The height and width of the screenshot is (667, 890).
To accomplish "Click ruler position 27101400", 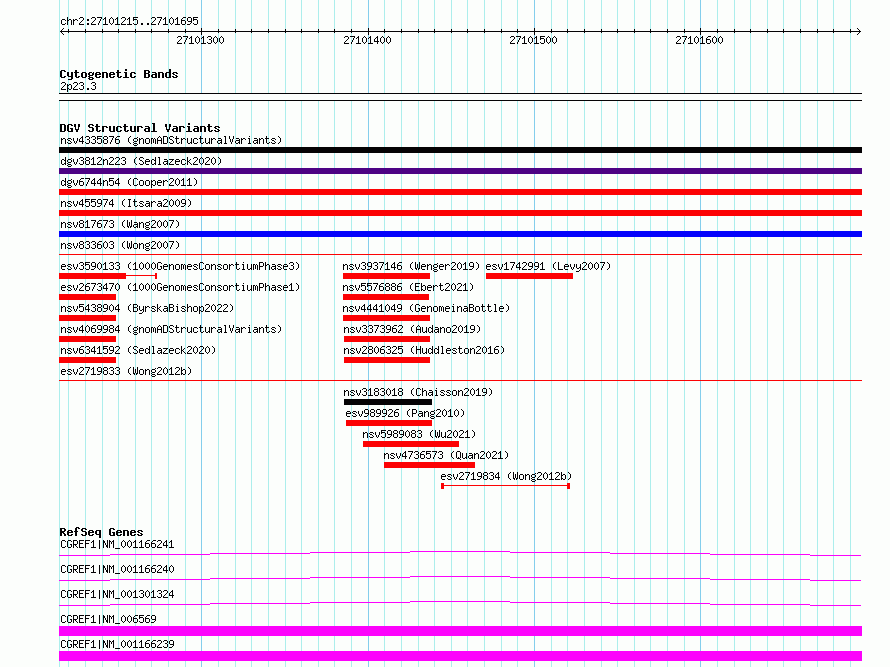I will 367,40.
